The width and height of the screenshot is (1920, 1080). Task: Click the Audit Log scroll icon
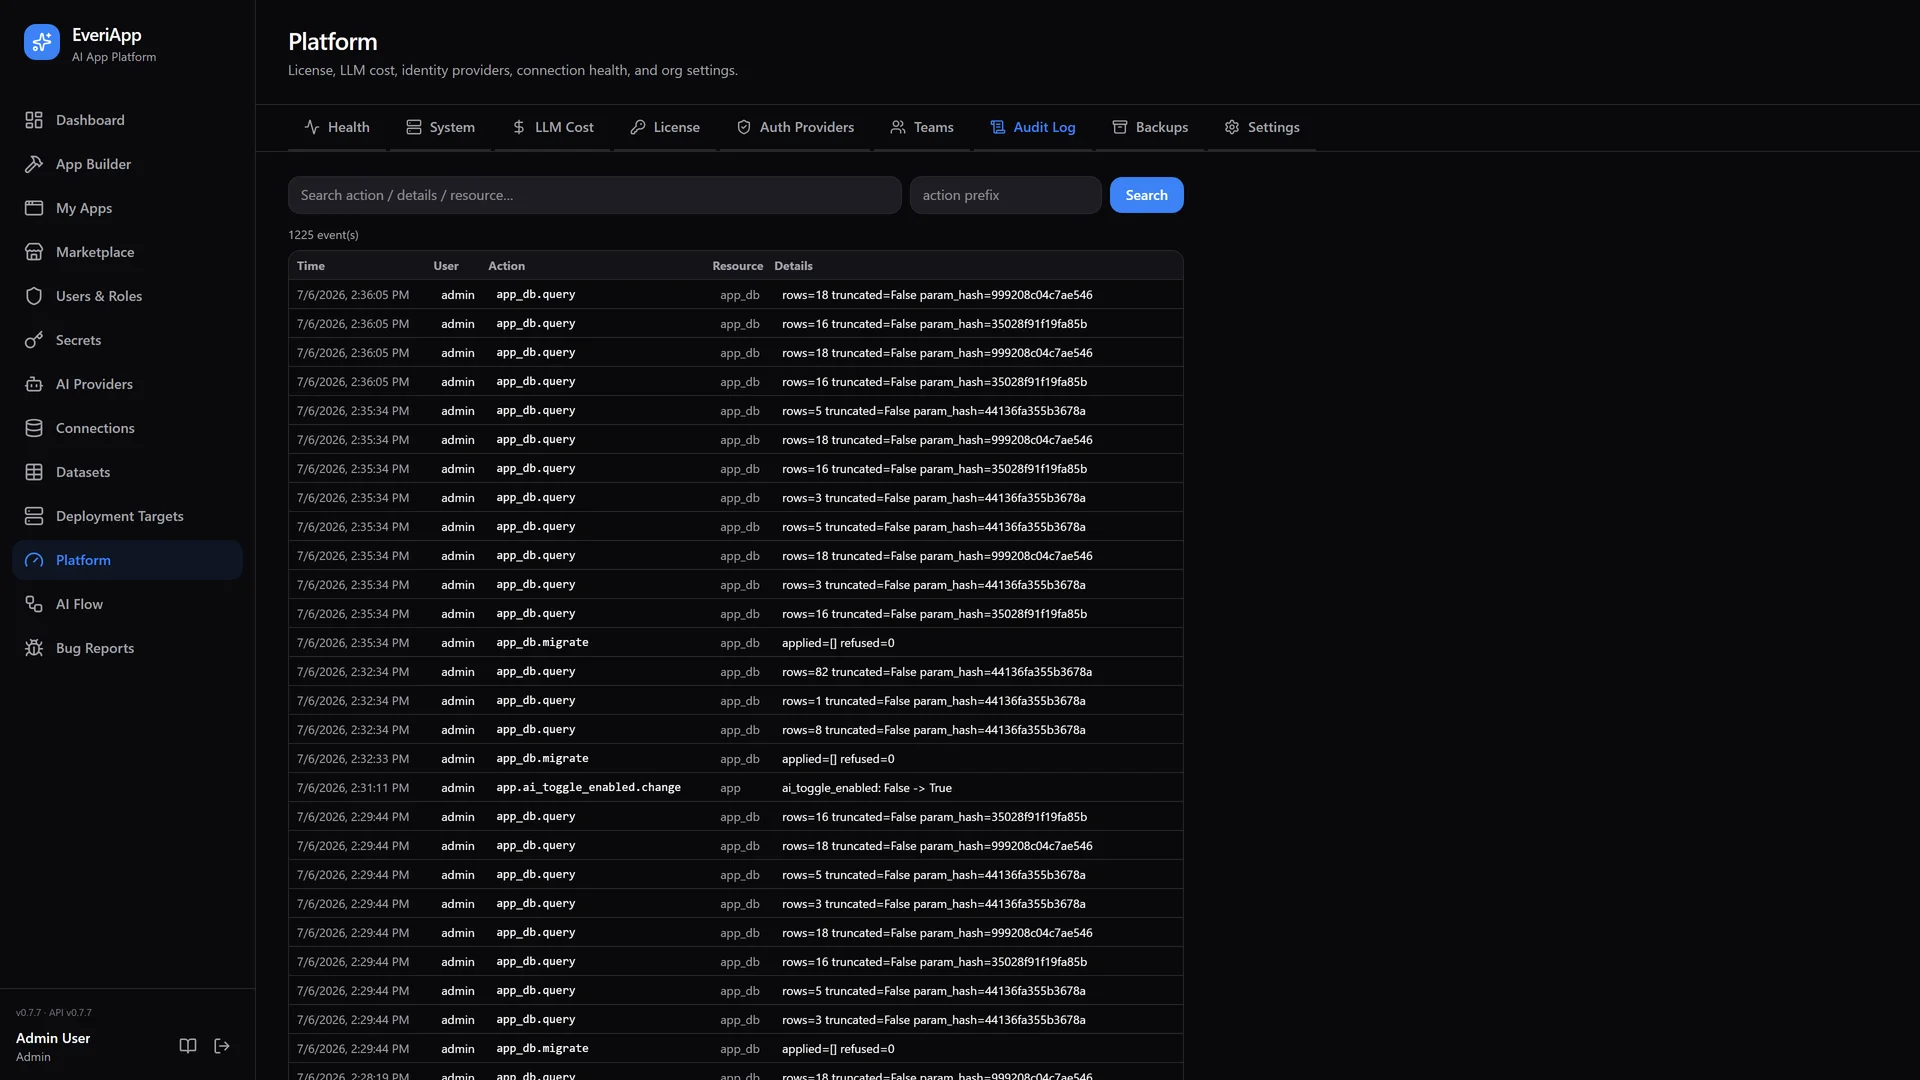tap(998, 127)
